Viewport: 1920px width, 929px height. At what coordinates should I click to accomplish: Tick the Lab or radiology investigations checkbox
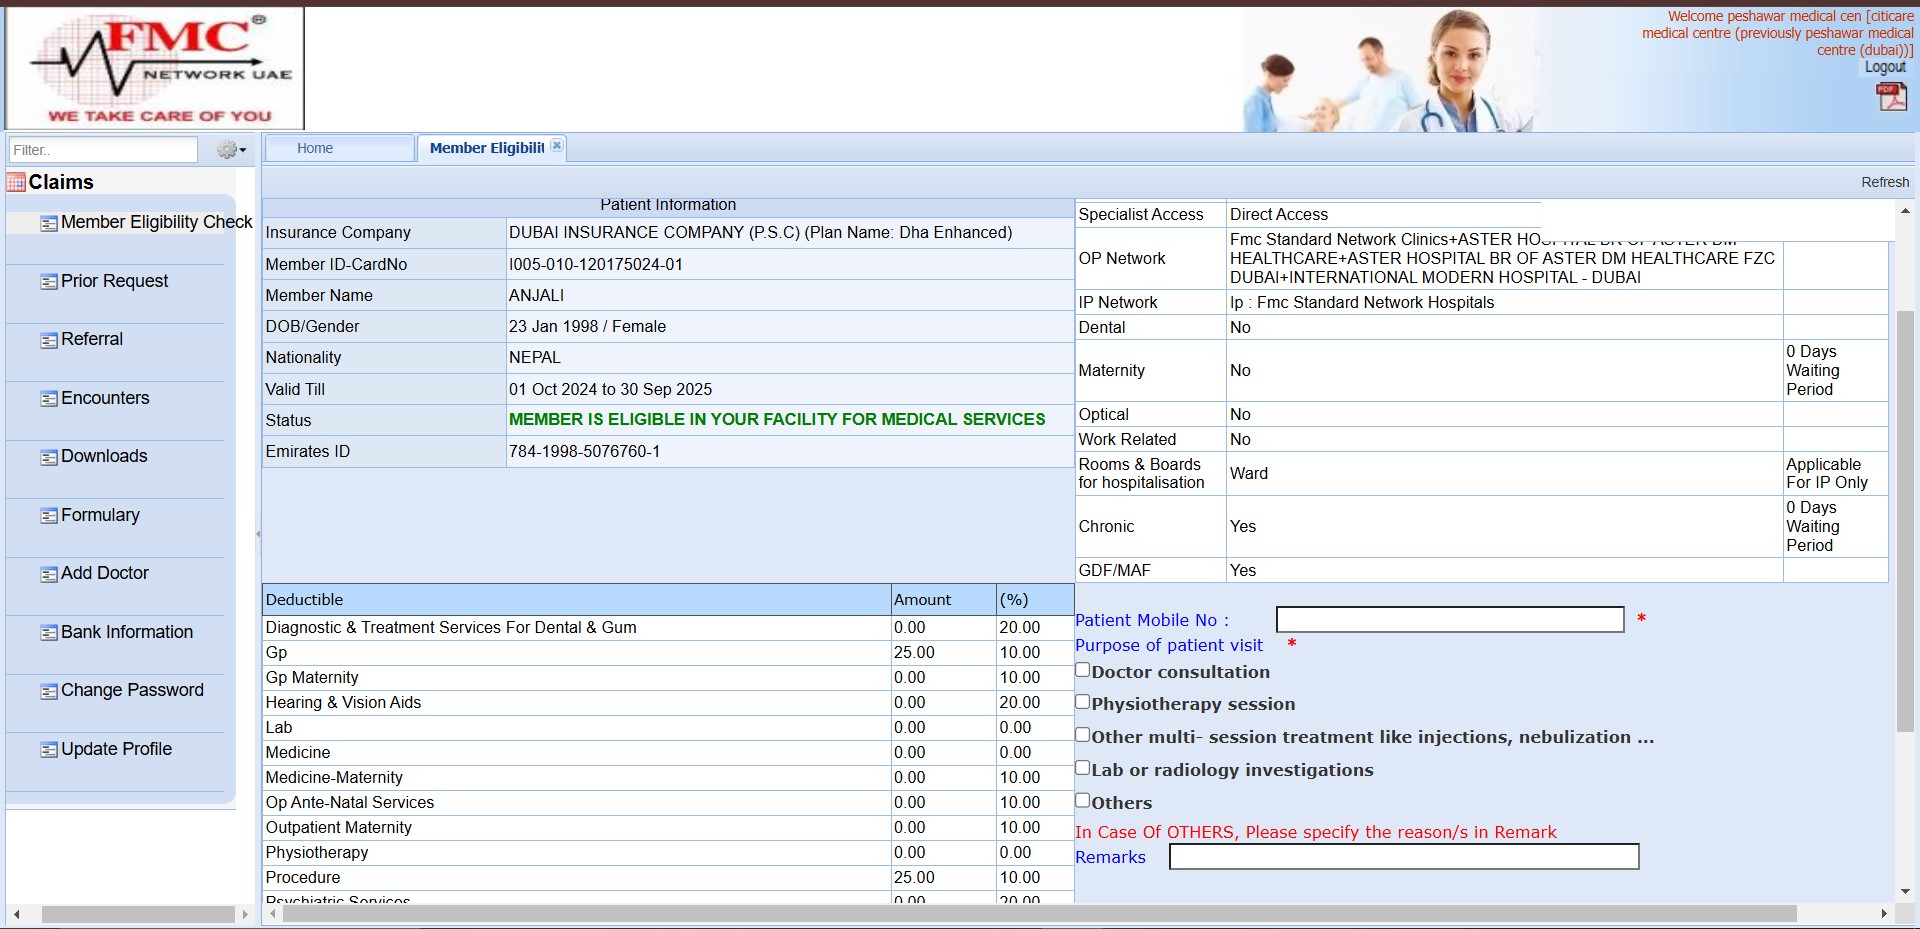[x=1082, y=768]
